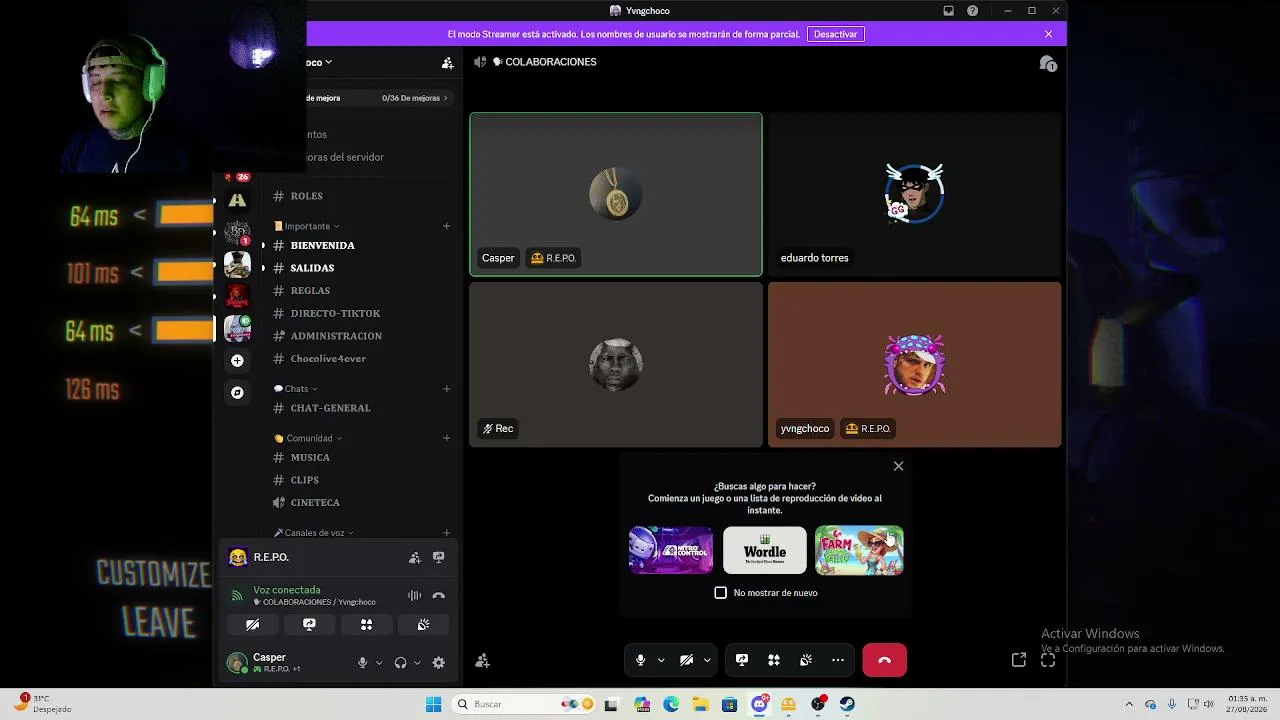Open output device options in user panel
1280x720 pixels.
click(x=417, y=663)
